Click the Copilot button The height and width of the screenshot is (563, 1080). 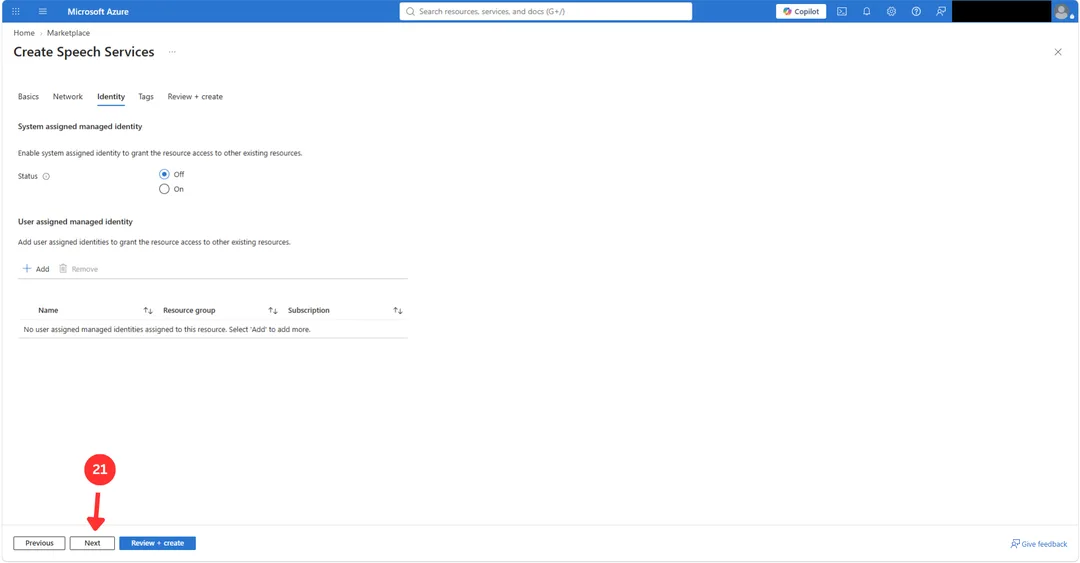[801, 11]
